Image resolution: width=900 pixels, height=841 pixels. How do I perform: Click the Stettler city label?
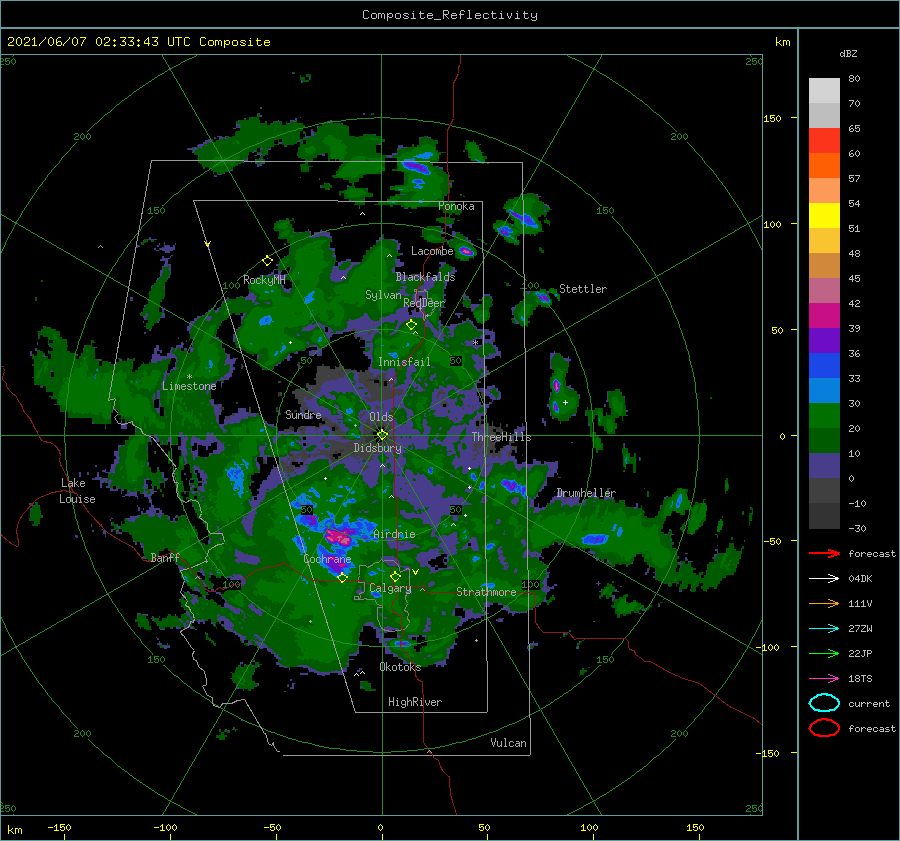[583, 289]
